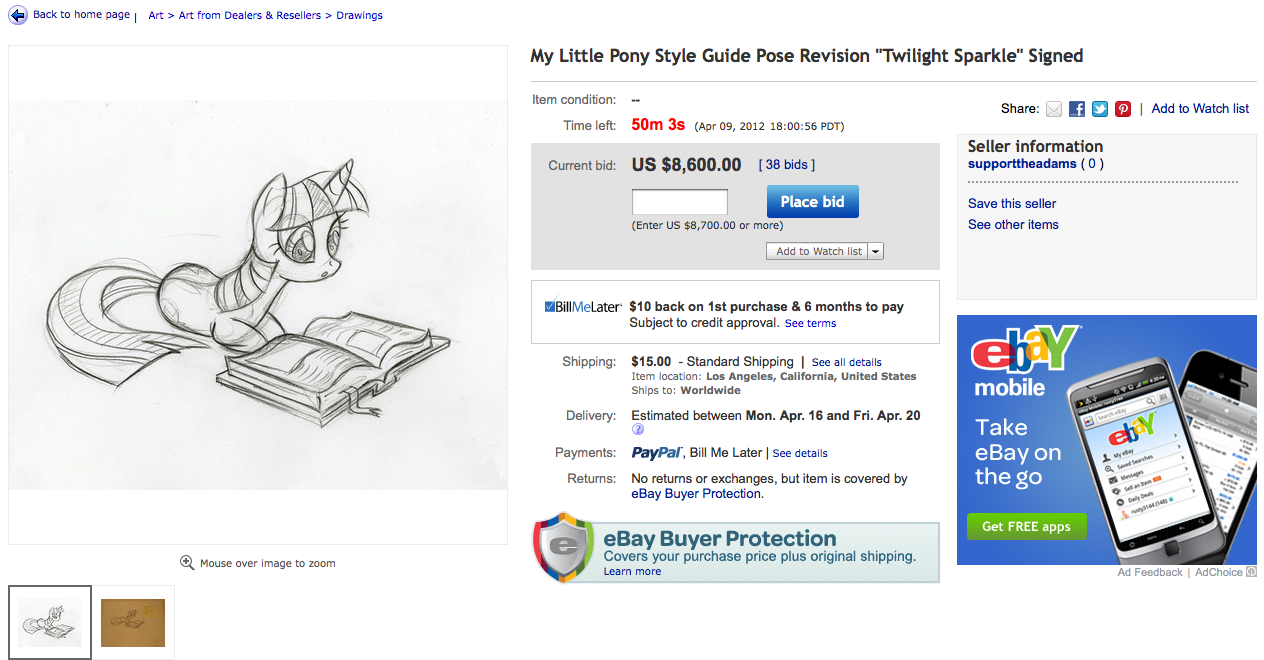Open See all details shipping link
Screen dimensions: 1264x660
pyautogui.click(x=846, y=362)
